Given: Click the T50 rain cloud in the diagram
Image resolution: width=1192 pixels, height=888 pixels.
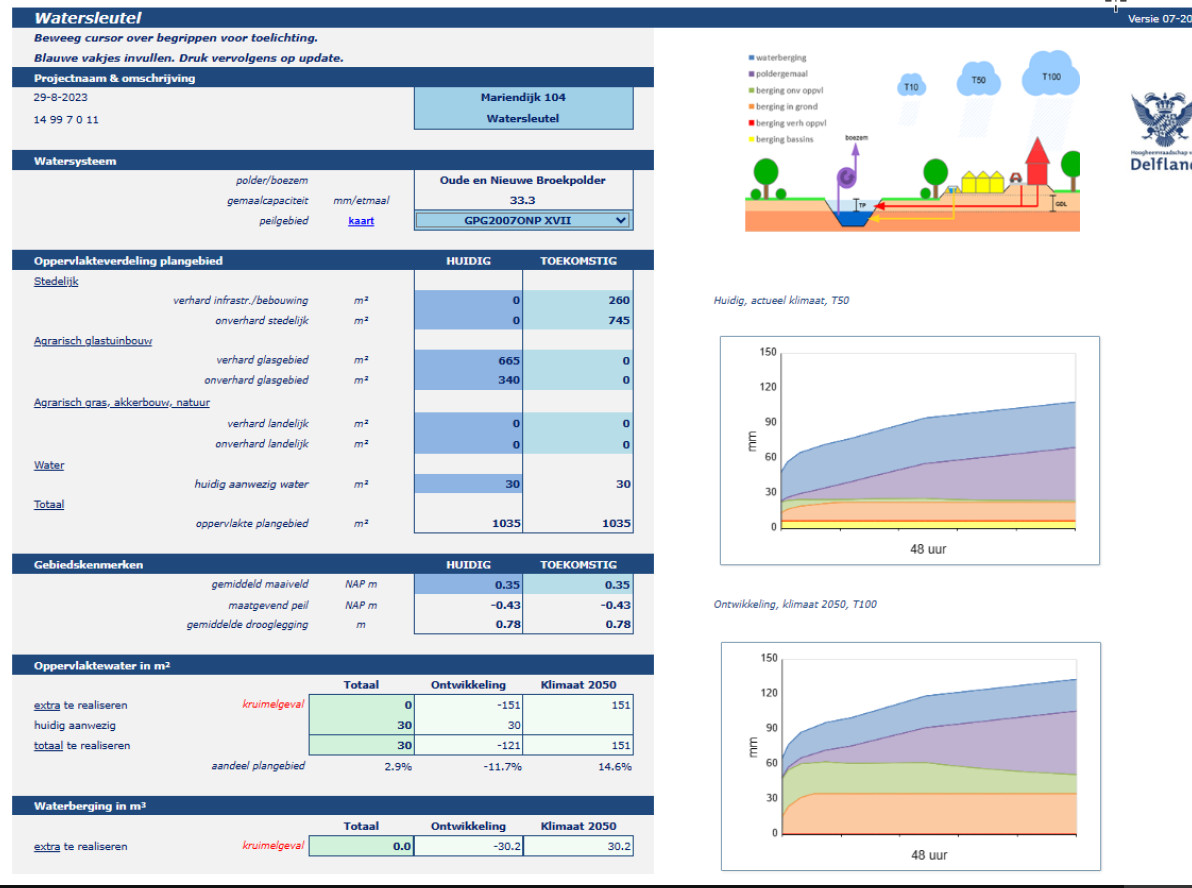Looking at the screenshot, I should click(x=978, y=80).
